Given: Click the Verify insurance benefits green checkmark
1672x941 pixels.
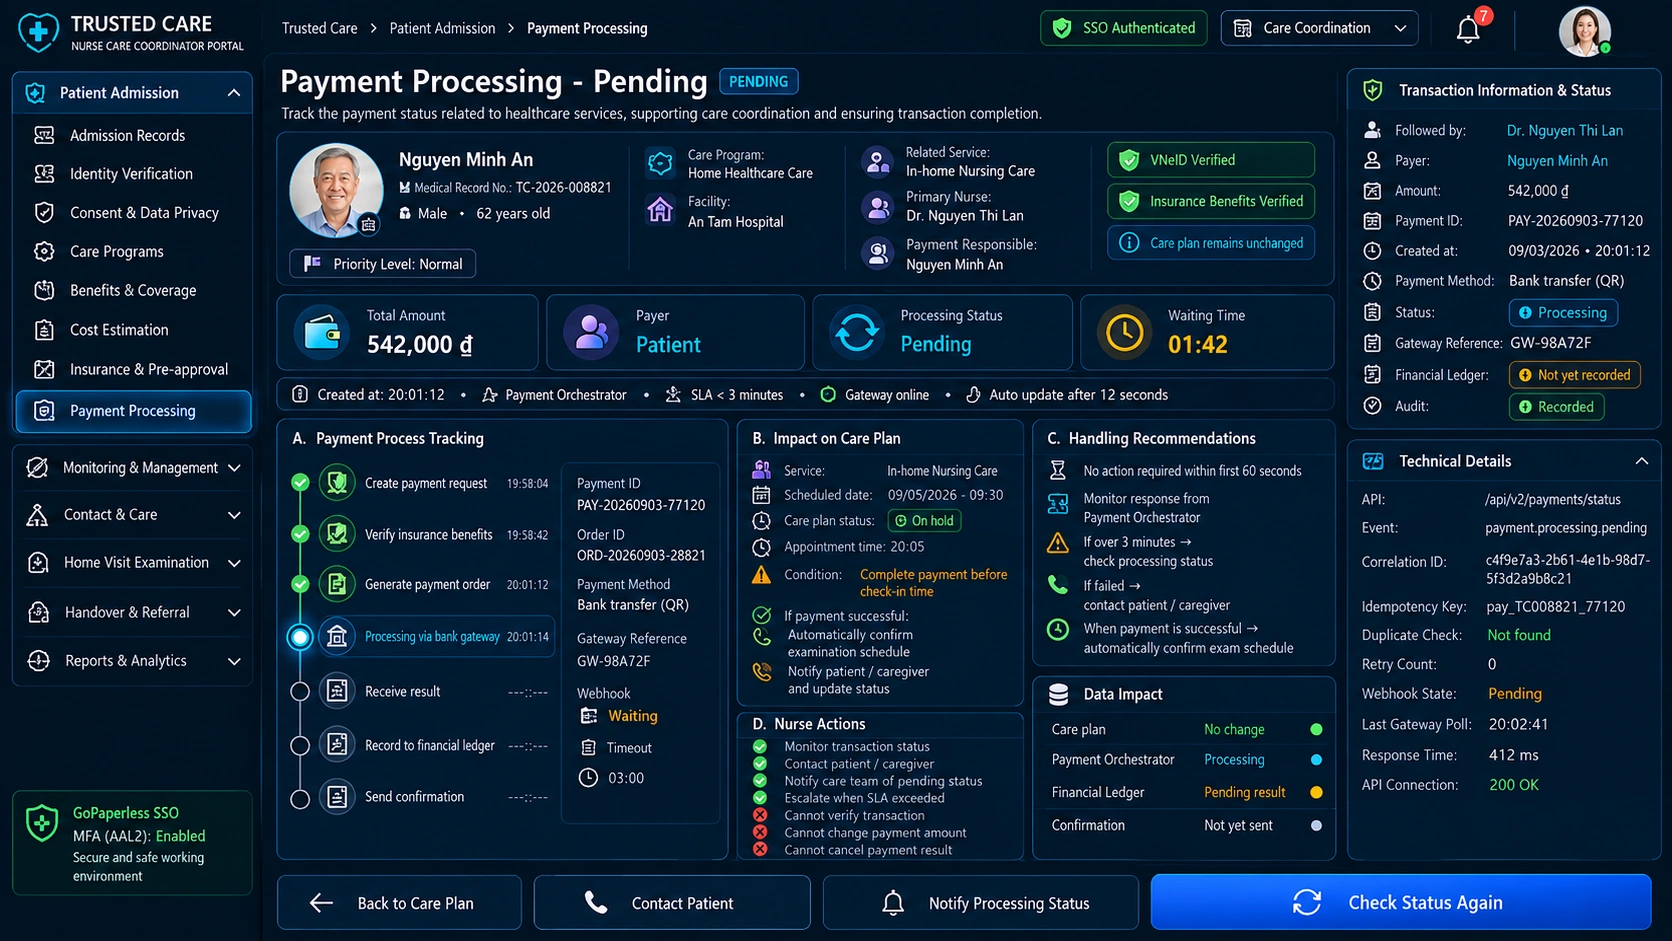Looking at the screenshot, I should click(x=299, y=534).
